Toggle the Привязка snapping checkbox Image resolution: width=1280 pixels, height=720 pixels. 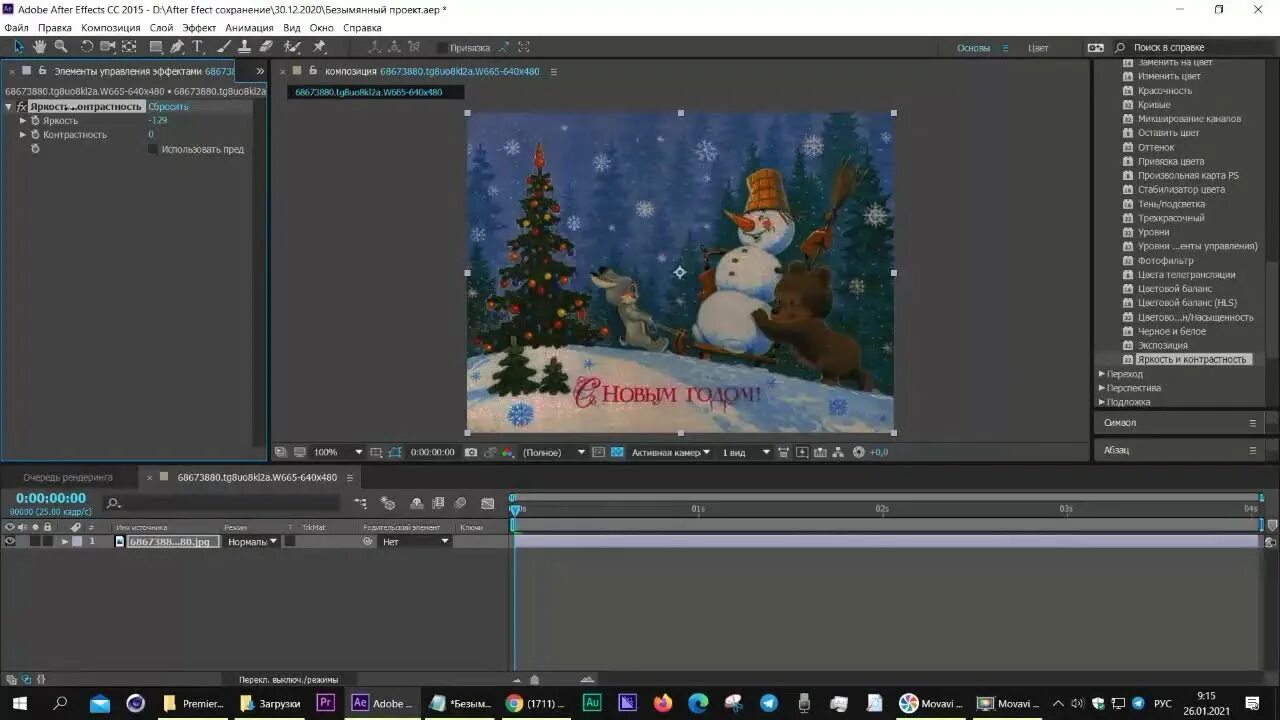click(442, 47)
